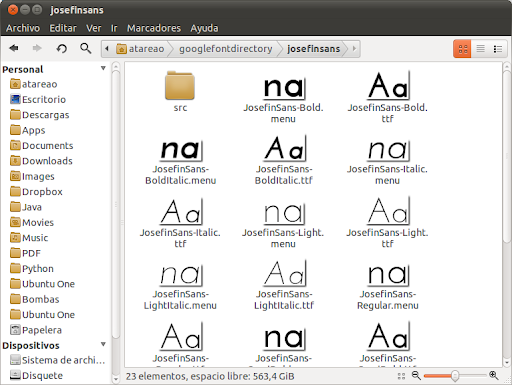Collapse the Dispositivos sidebar section

(103, 344)
